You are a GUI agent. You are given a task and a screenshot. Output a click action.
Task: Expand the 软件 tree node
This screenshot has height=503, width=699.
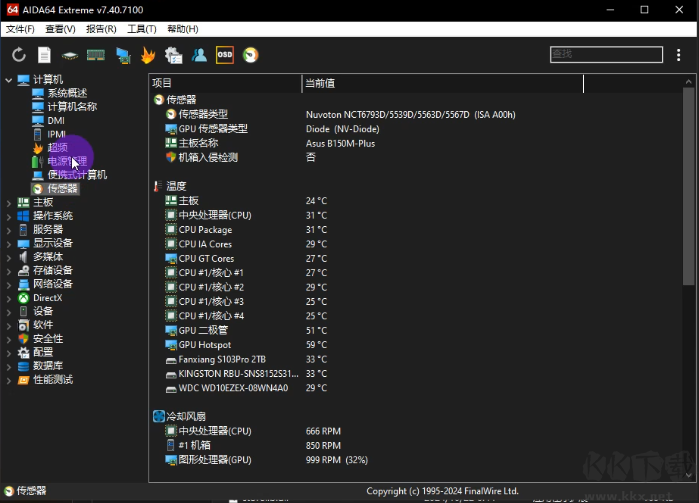coord(8,326)
